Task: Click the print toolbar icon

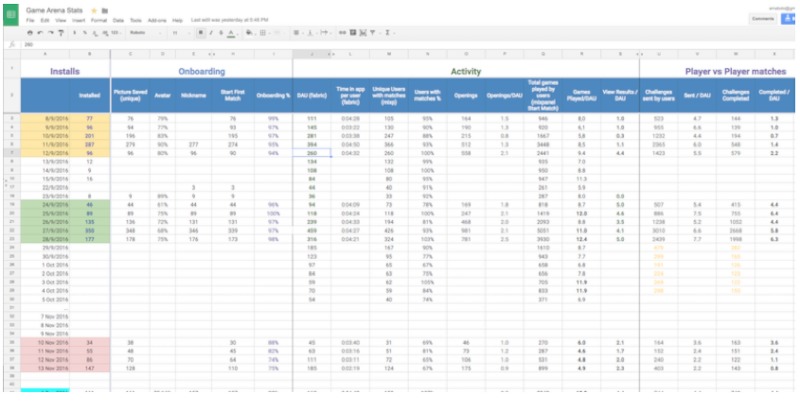Action: [x=30, y=33]
